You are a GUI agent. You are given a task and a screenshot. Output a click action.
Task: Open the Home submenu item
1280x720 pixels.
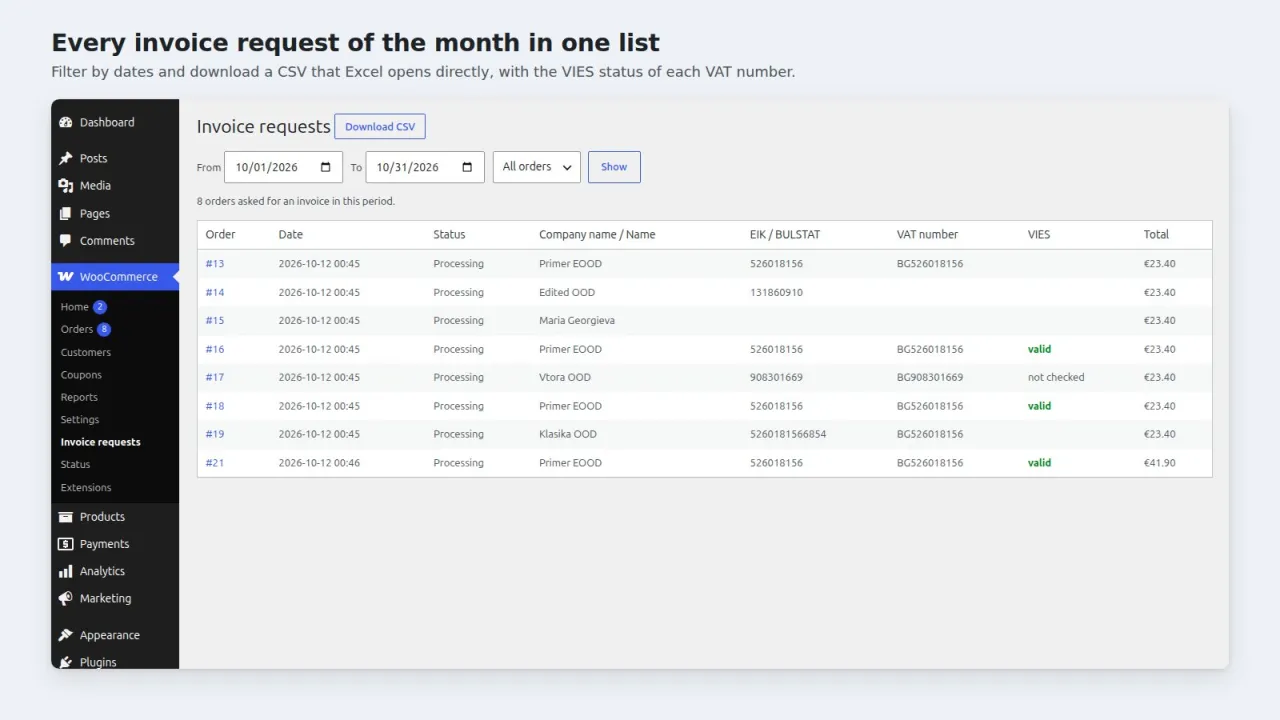75,307
